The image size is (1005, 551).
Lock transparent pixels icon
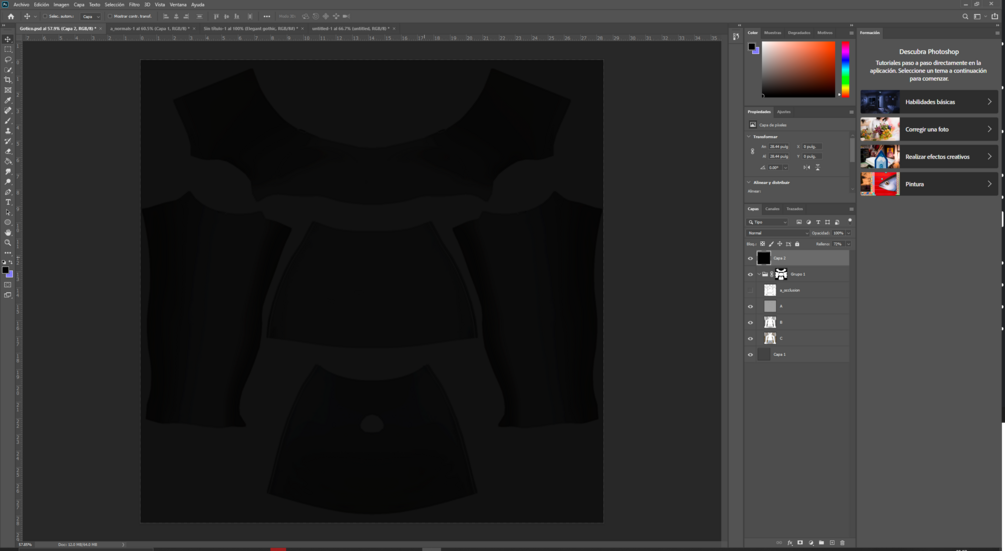coord(762,244)
